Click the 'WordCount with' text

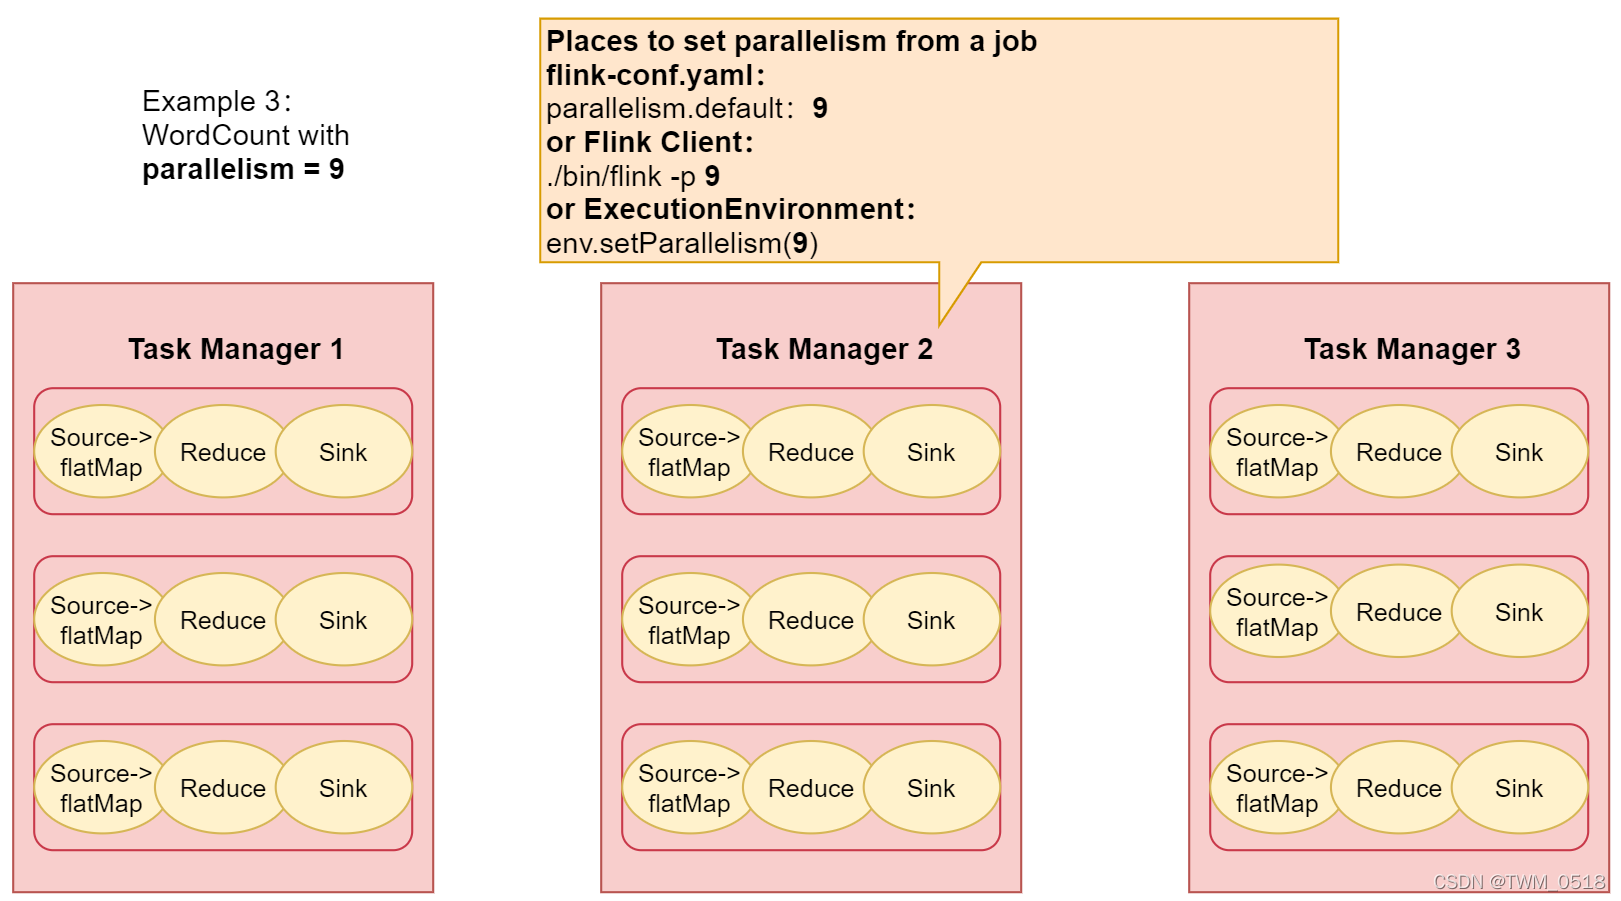[x=246, y=135]
